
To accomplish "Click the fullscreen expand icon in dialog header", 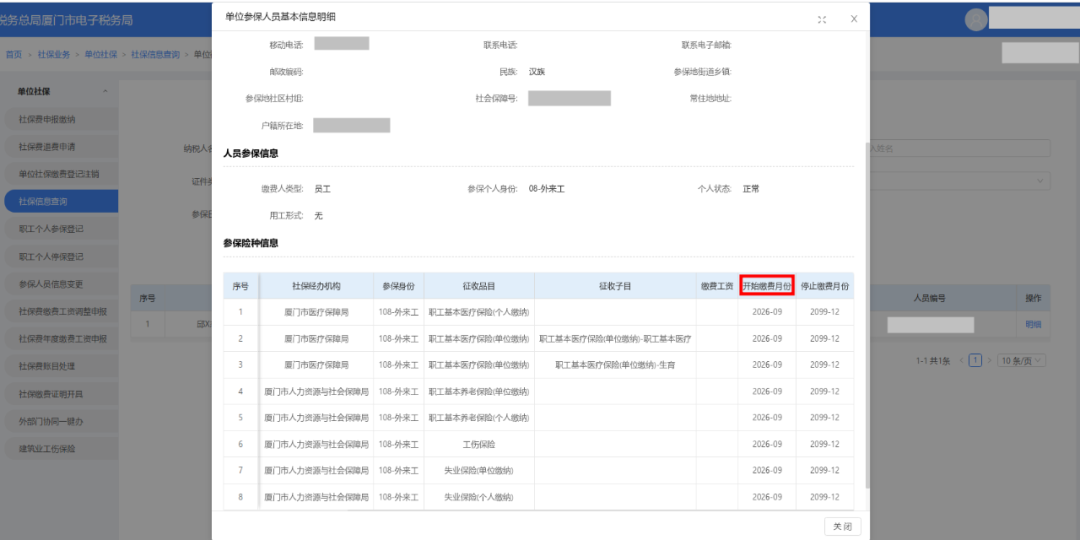I will point(822,19).
